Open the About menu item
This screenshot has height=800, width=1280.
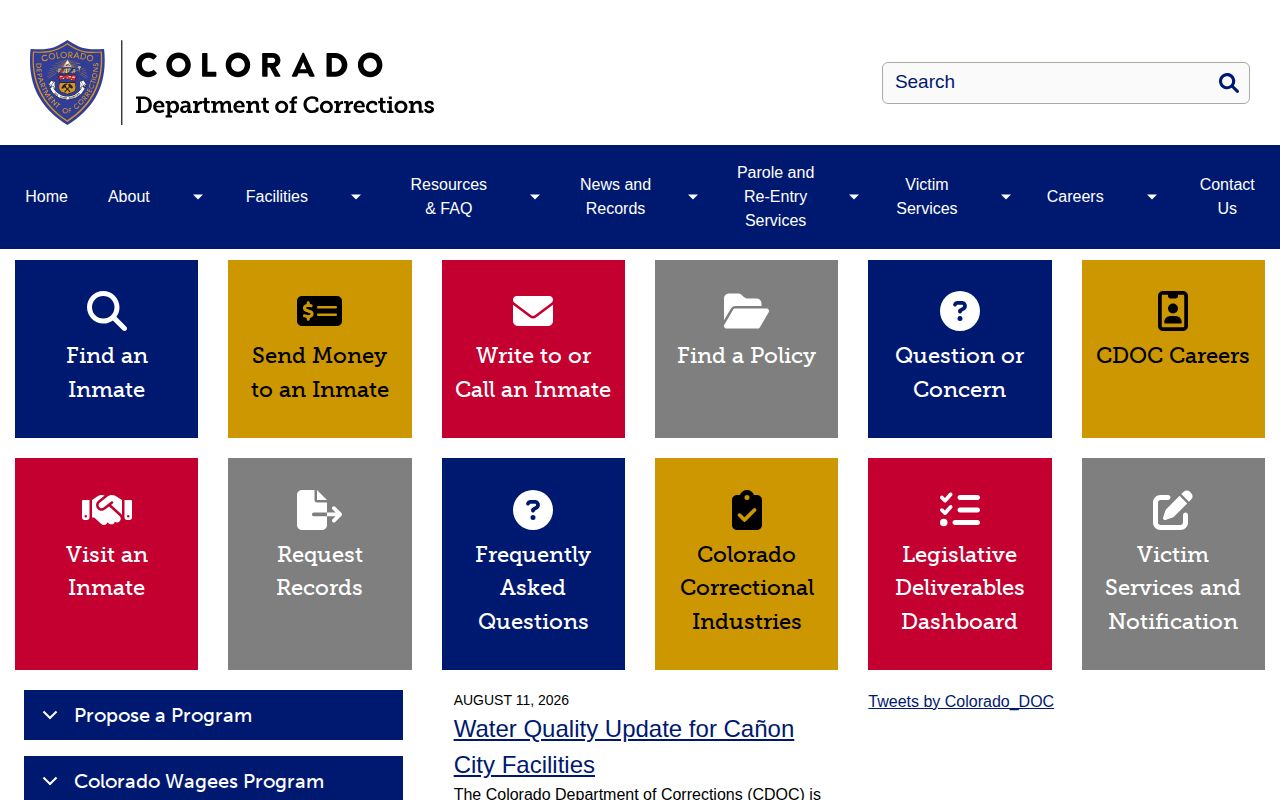pyautogui.click(x=129, y=197)
